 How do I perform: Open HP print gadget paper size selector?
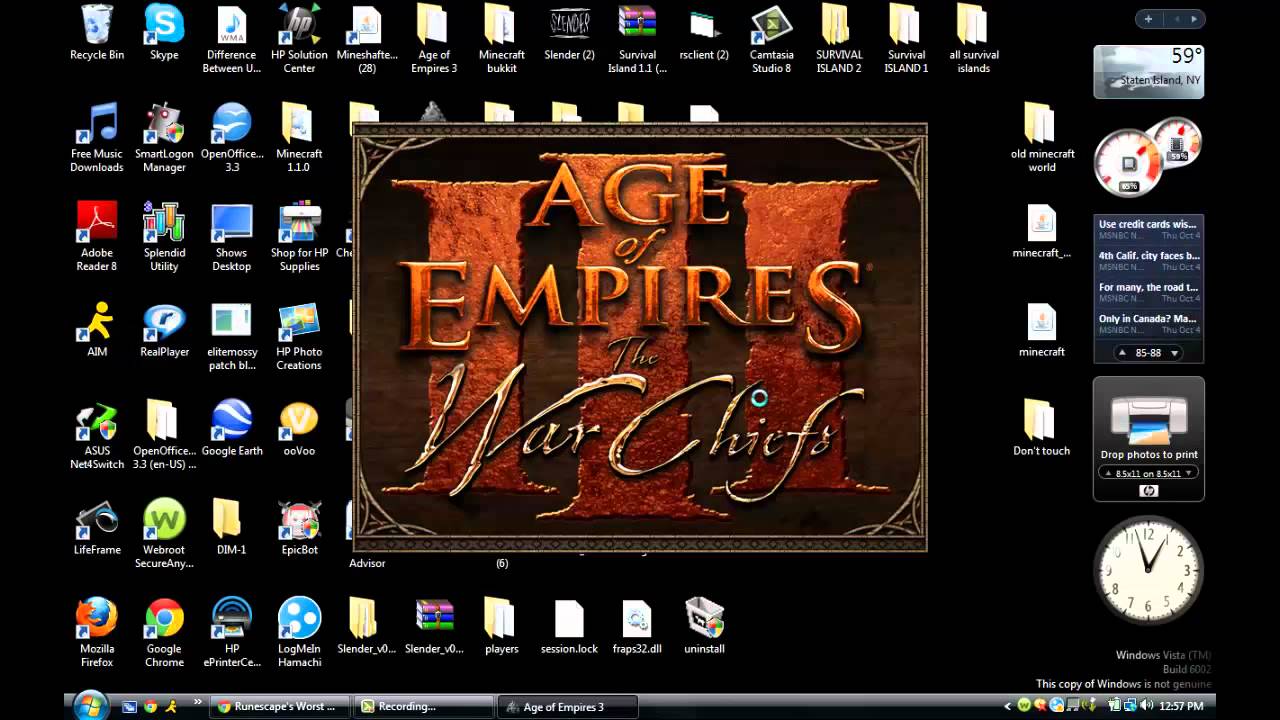1148,473
